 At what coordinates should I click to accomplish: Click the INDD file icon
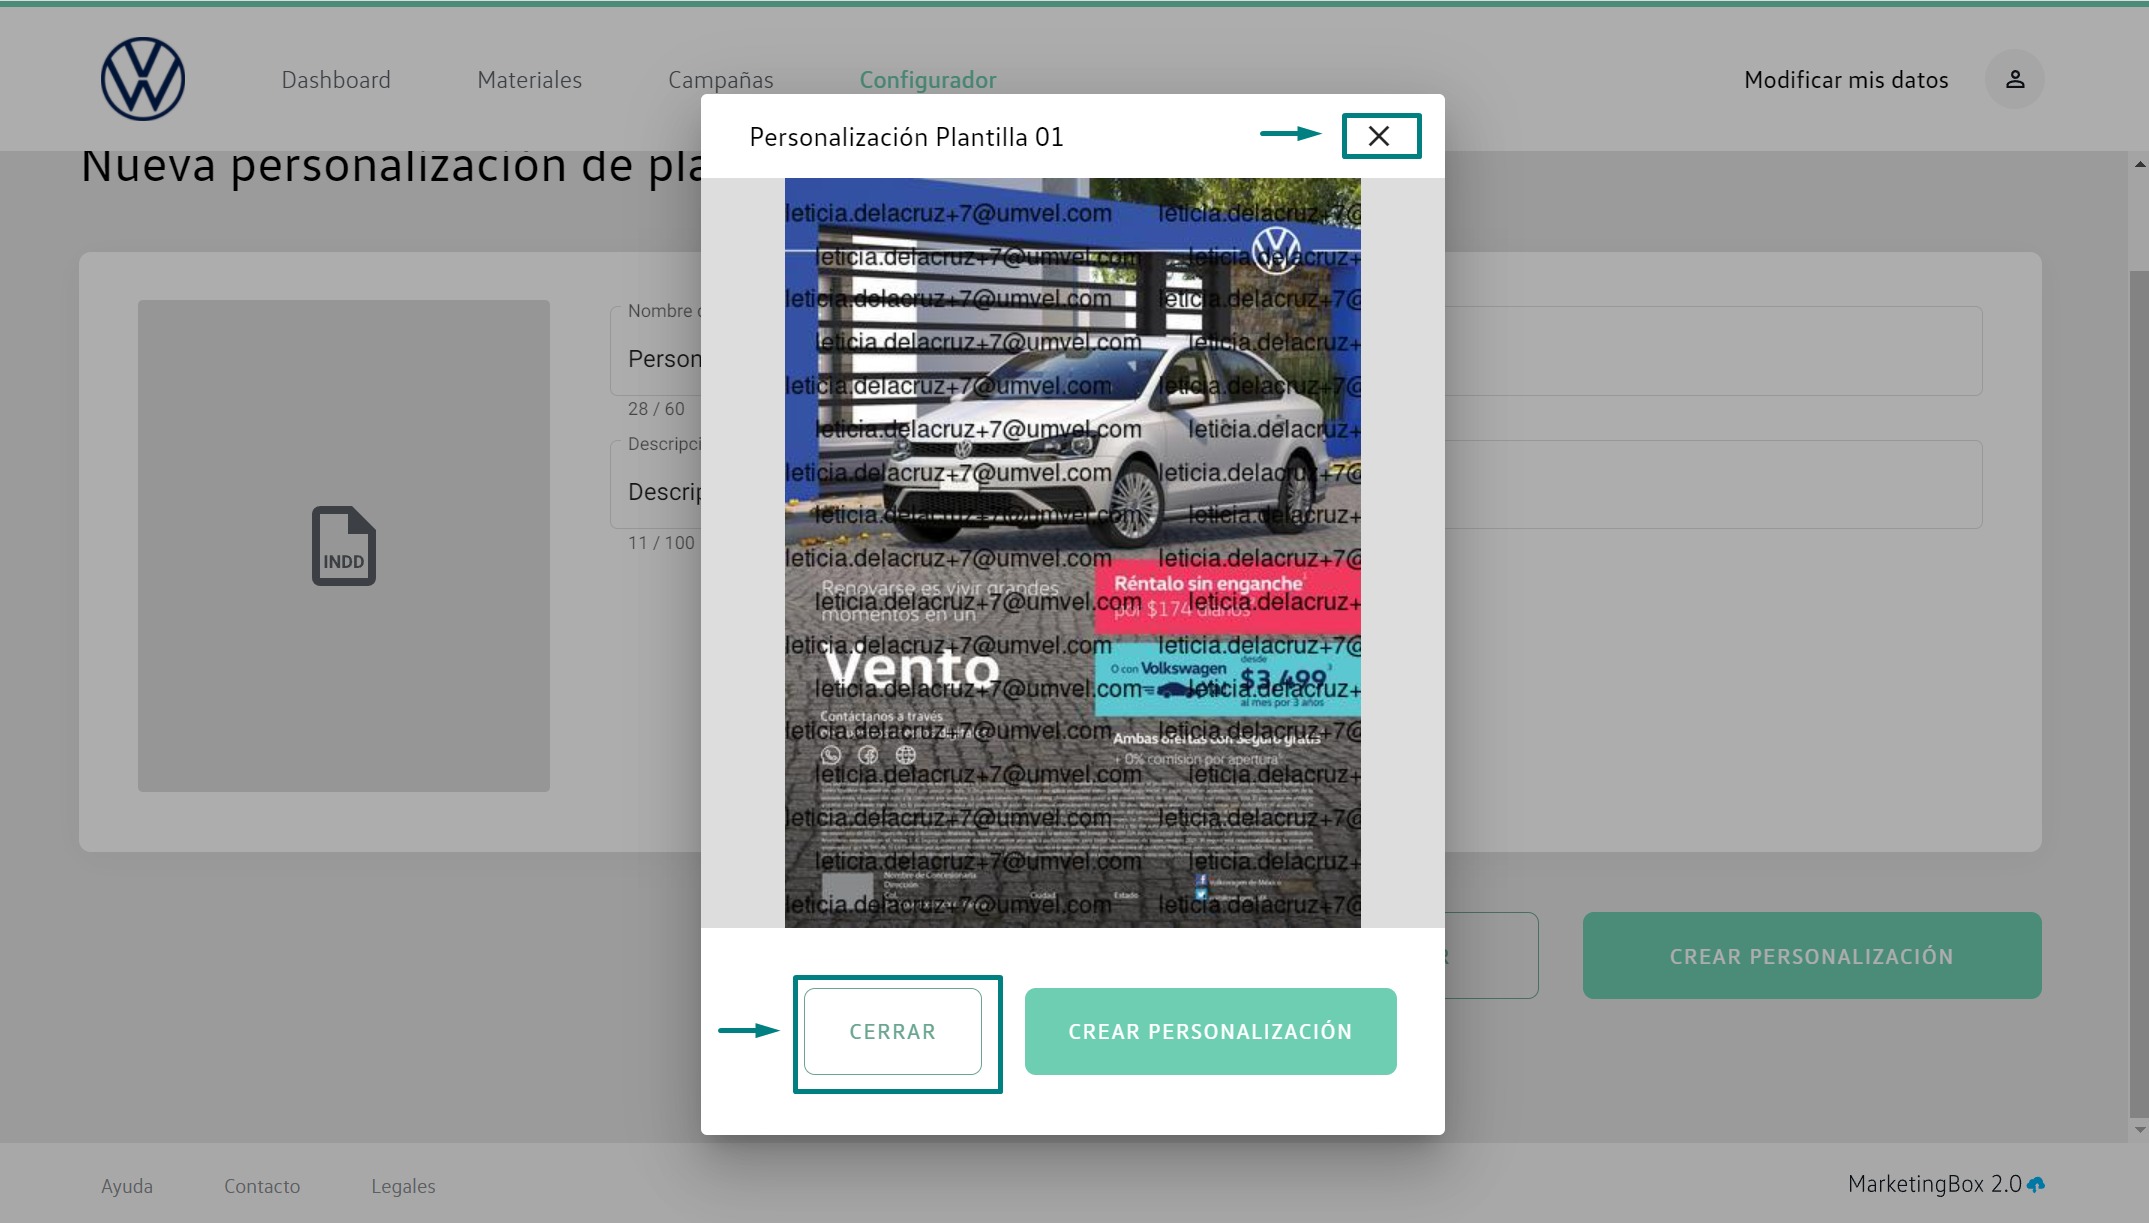tap(343, 546)
